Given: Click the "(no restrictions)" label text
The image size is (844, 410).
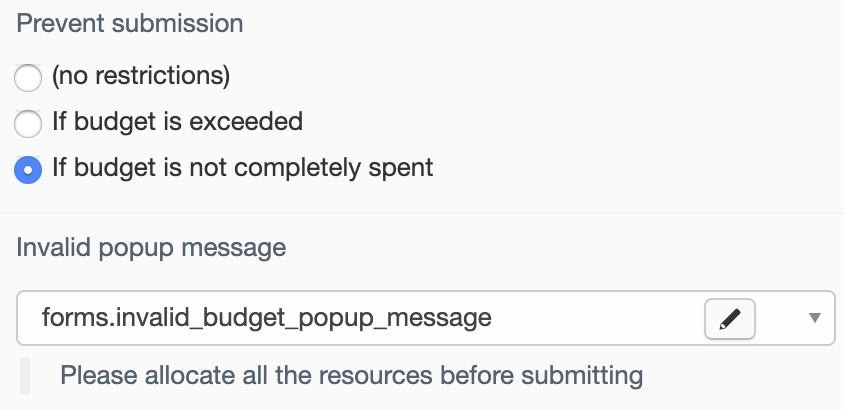Looking at the screenshot, I should coord(141,75).
